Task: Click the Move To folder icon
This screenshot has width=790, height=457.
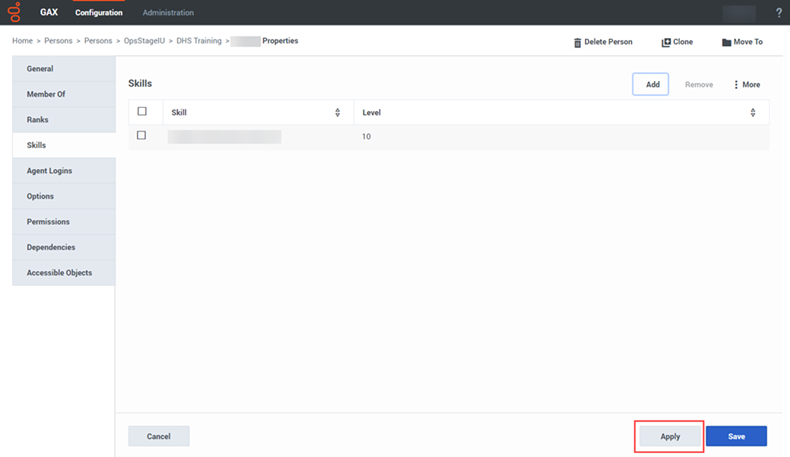Action: (x=727, y=42)
